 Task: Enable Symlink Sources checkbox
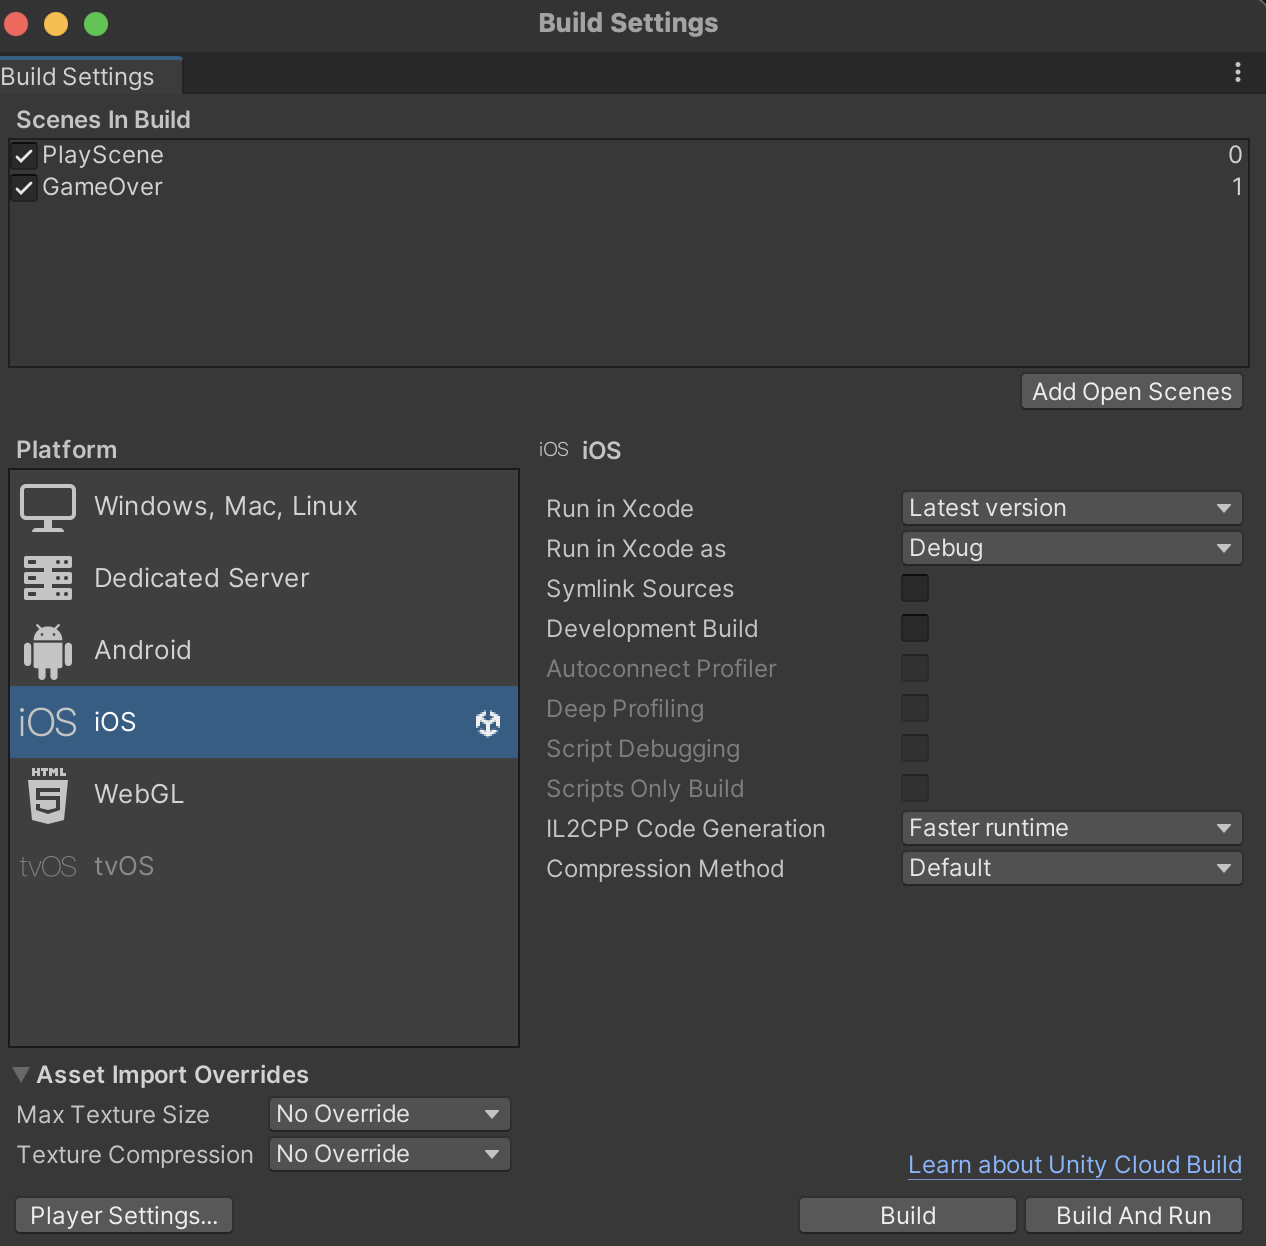tap(915, 588)
